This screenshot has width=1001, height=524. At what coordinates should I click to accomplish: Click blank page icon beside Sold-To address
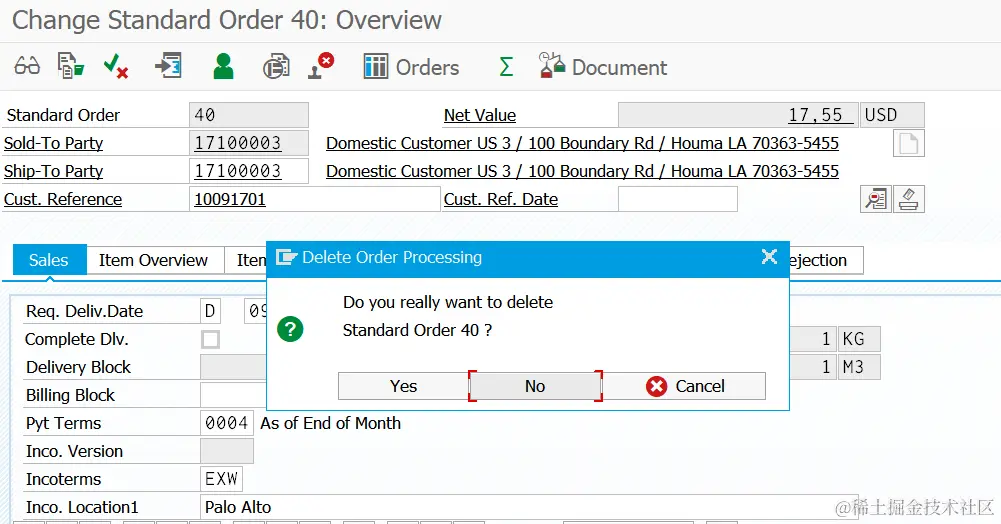(908, 144)
